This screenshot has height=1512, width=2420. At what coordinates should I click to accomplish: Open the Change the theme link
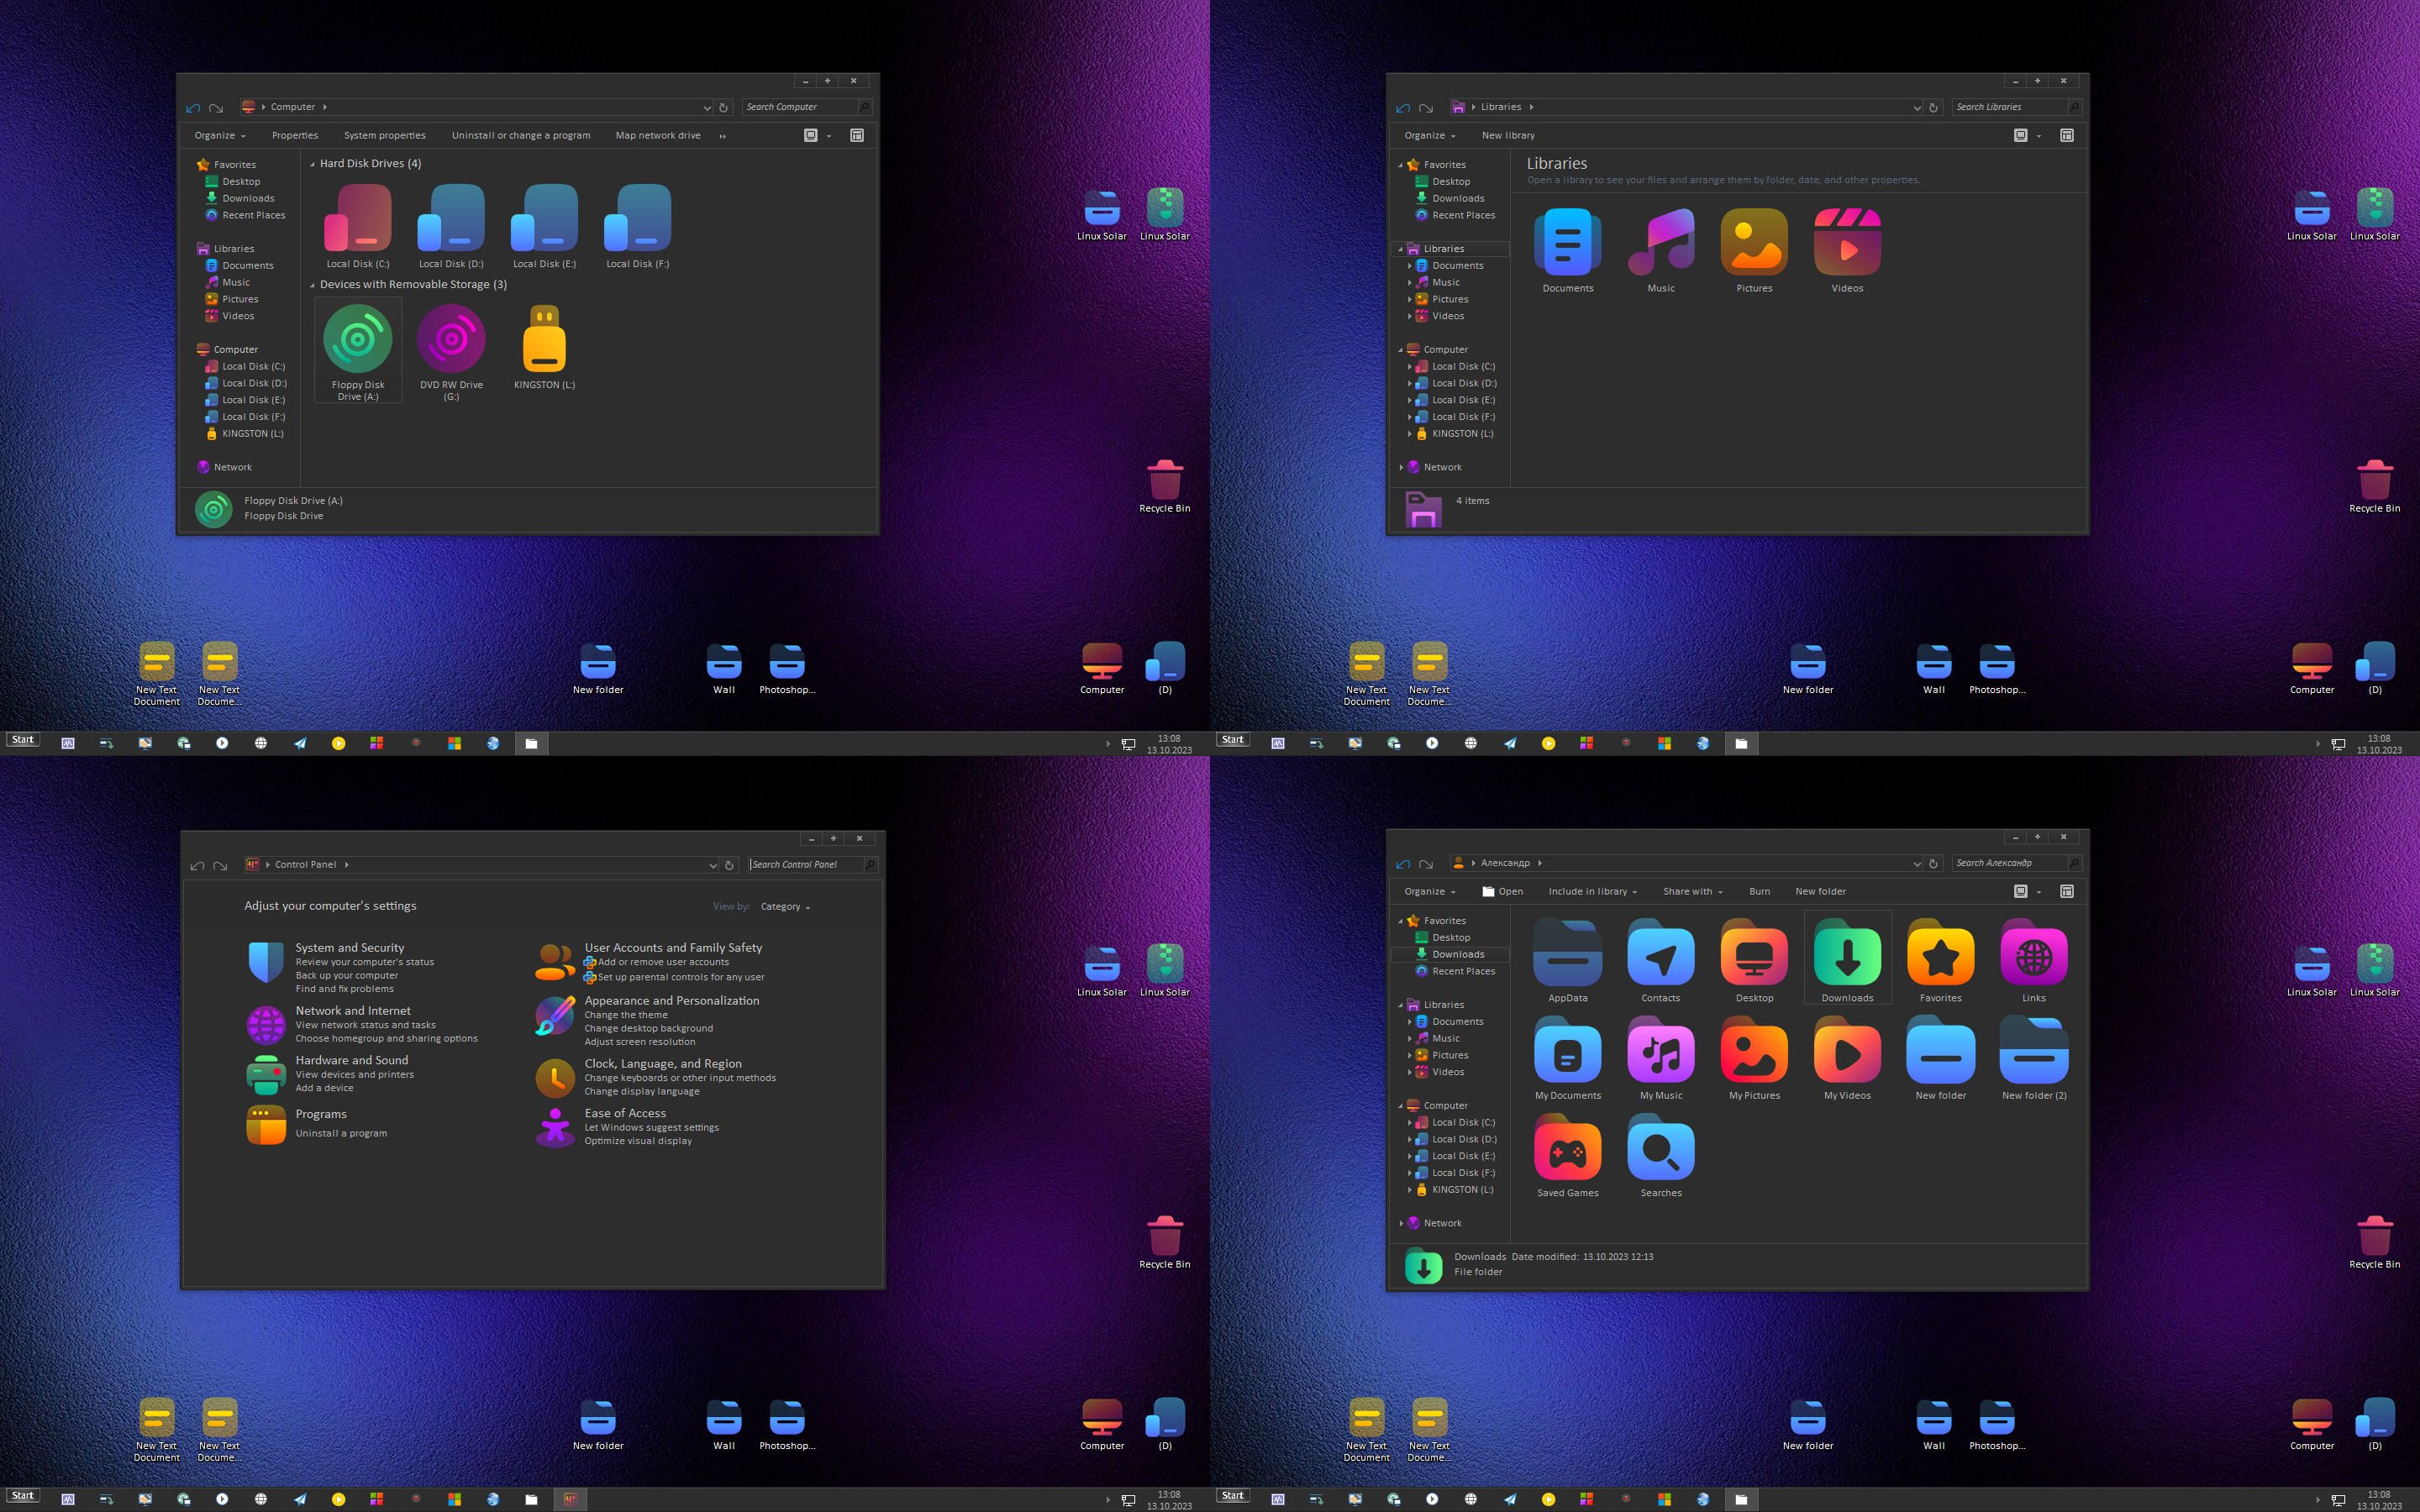(626, 1015)
